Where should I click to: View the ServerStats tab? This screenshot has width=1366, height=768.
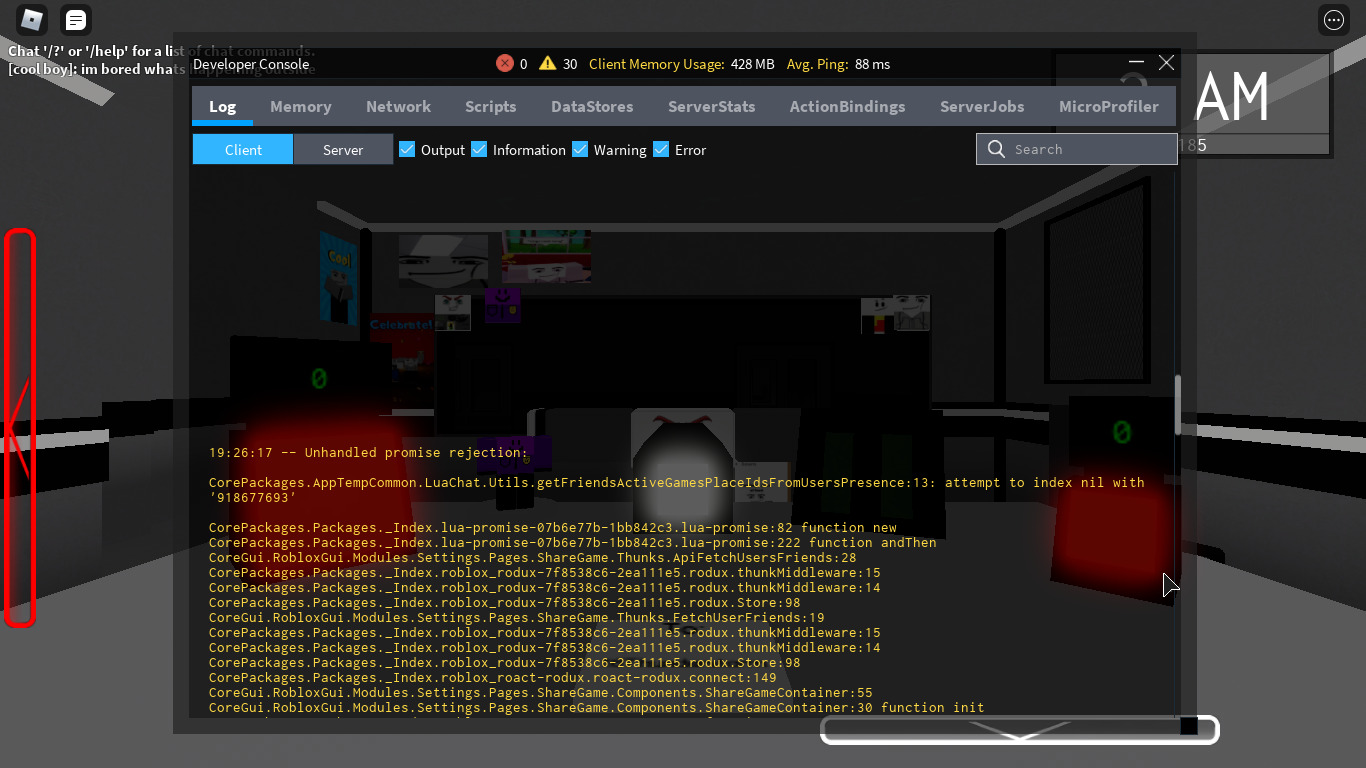click(x=711, y=106)
